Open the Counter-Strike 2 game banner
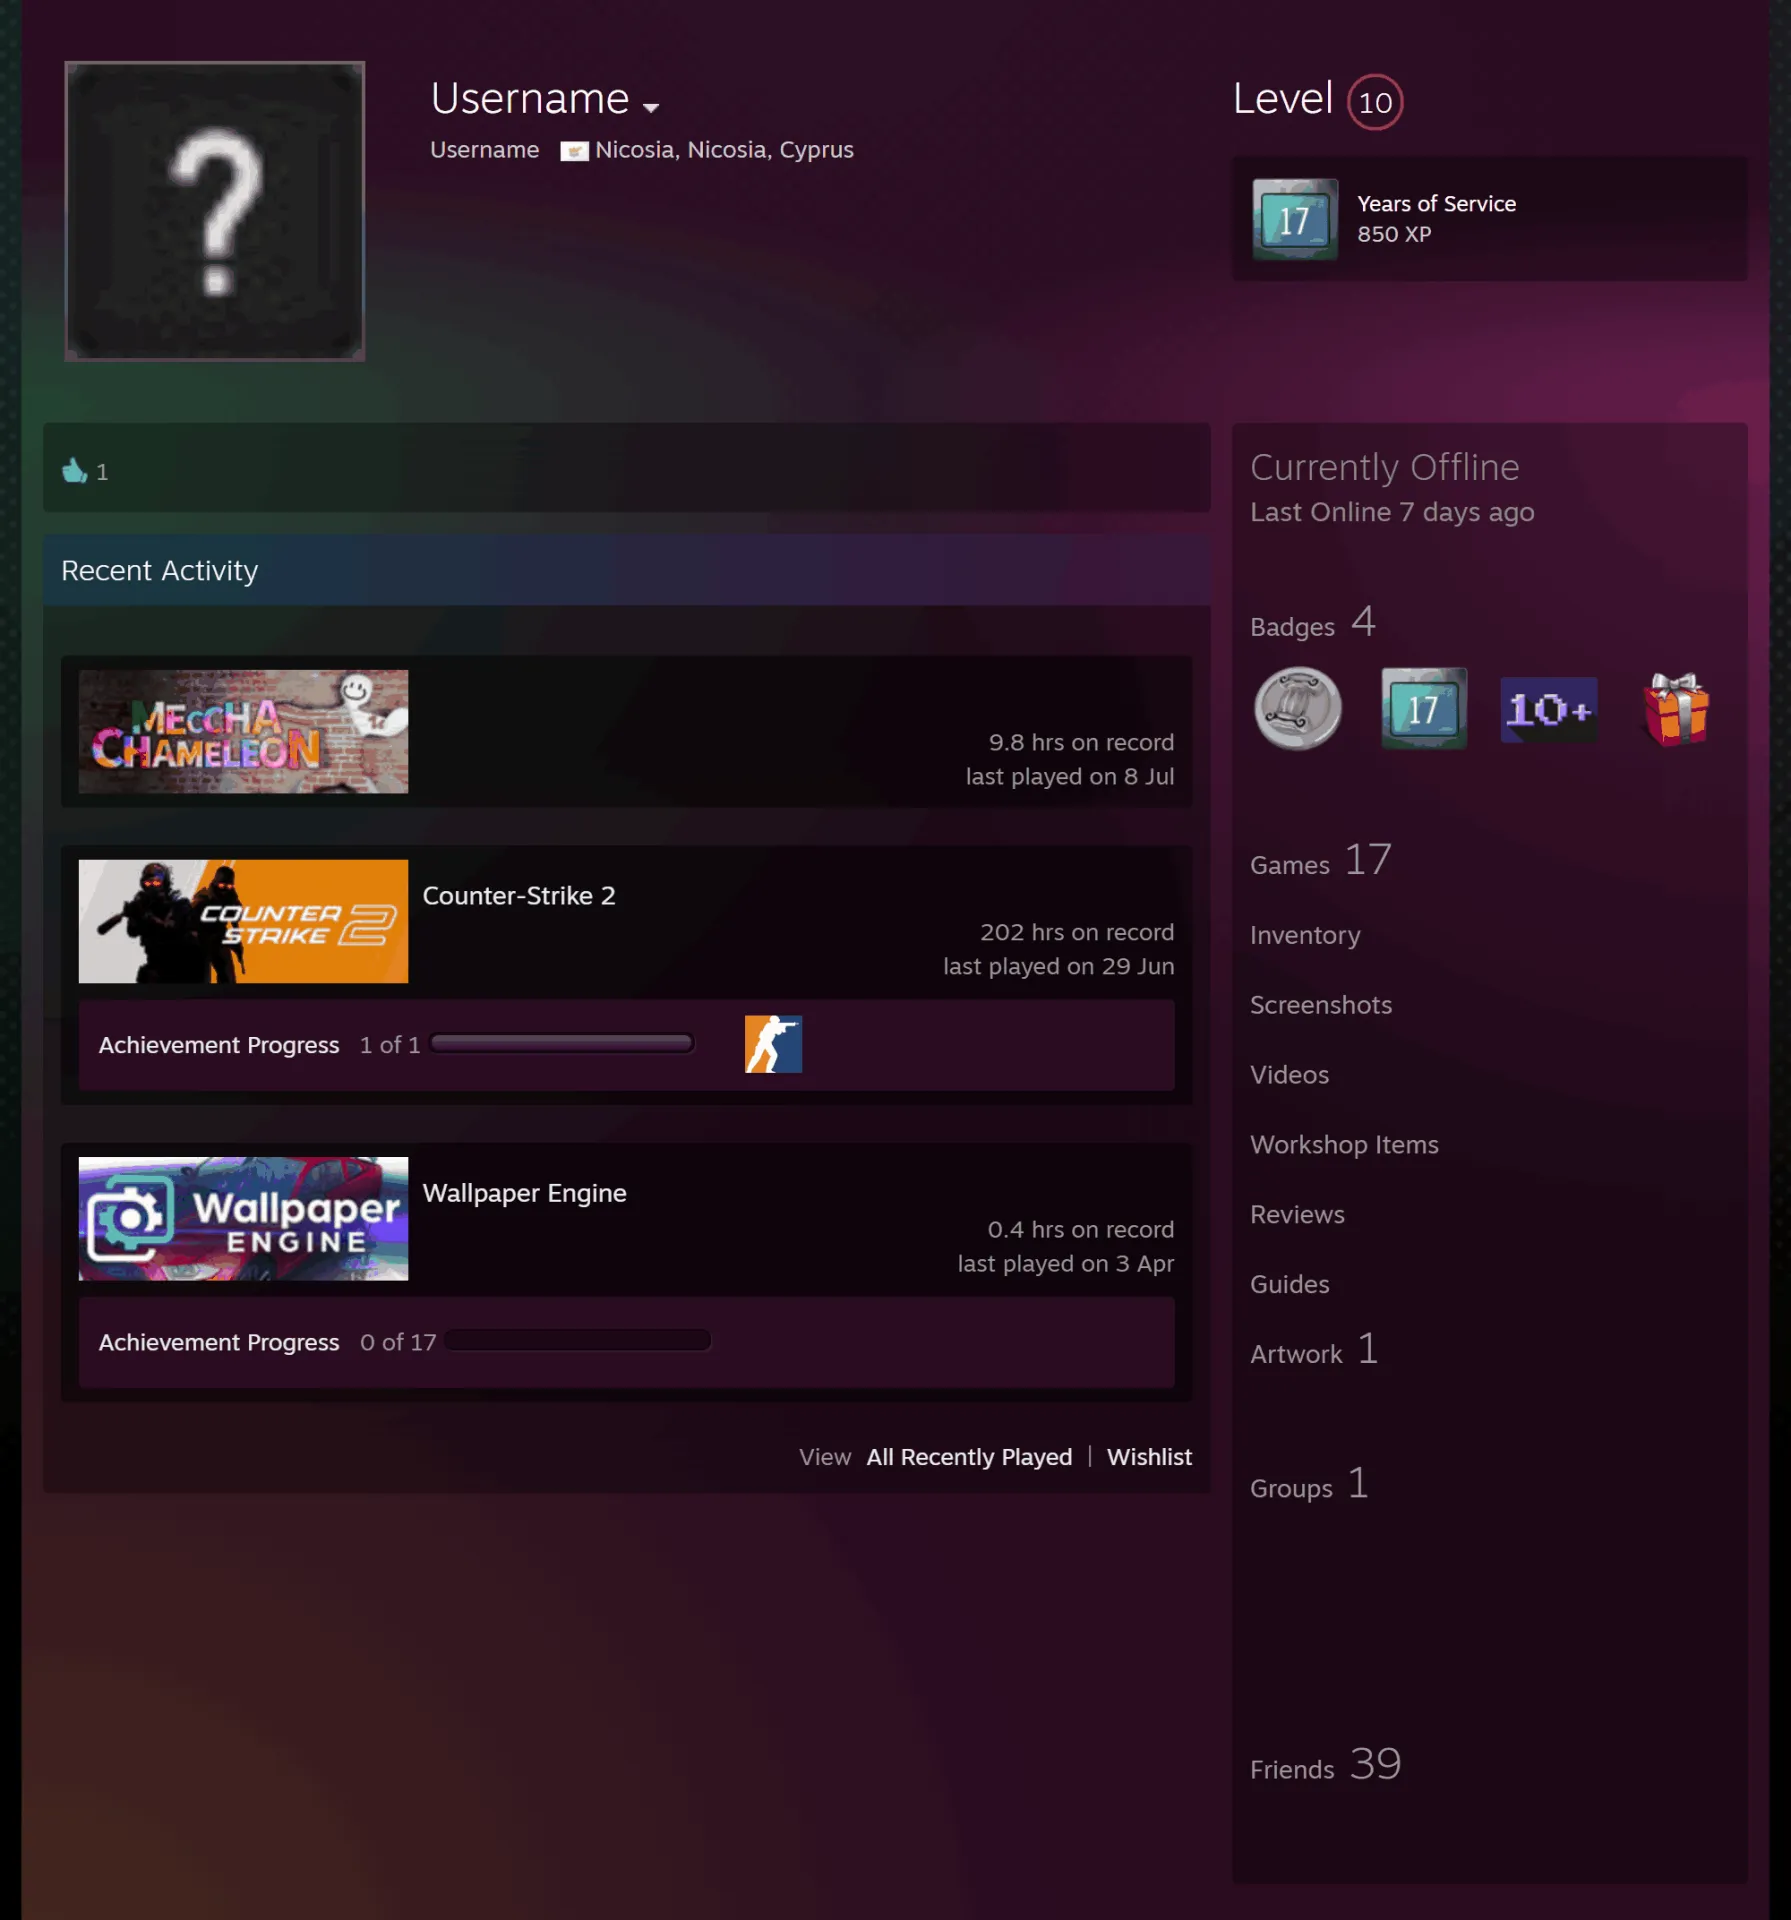 coord(243,921)
